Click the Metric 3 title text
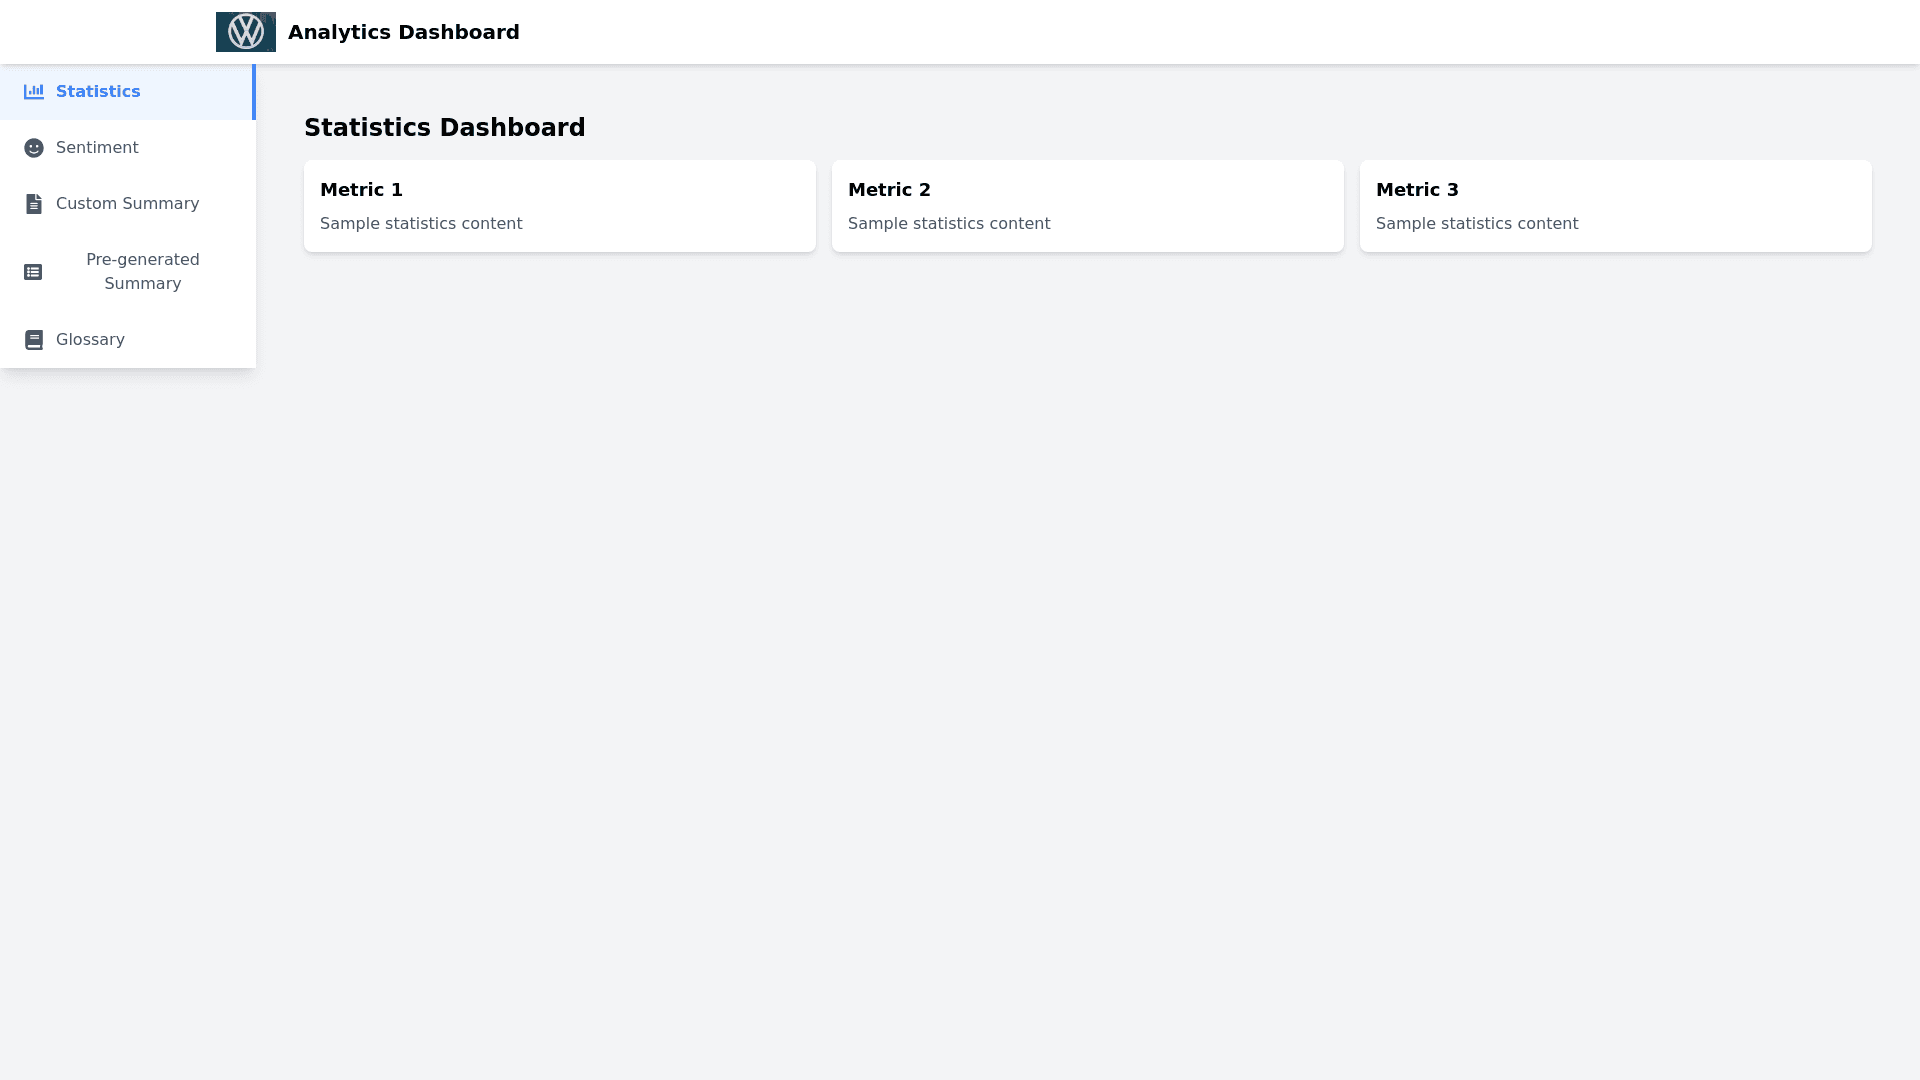Viewport: 1920px width, 1080px height. [1417, 190]
